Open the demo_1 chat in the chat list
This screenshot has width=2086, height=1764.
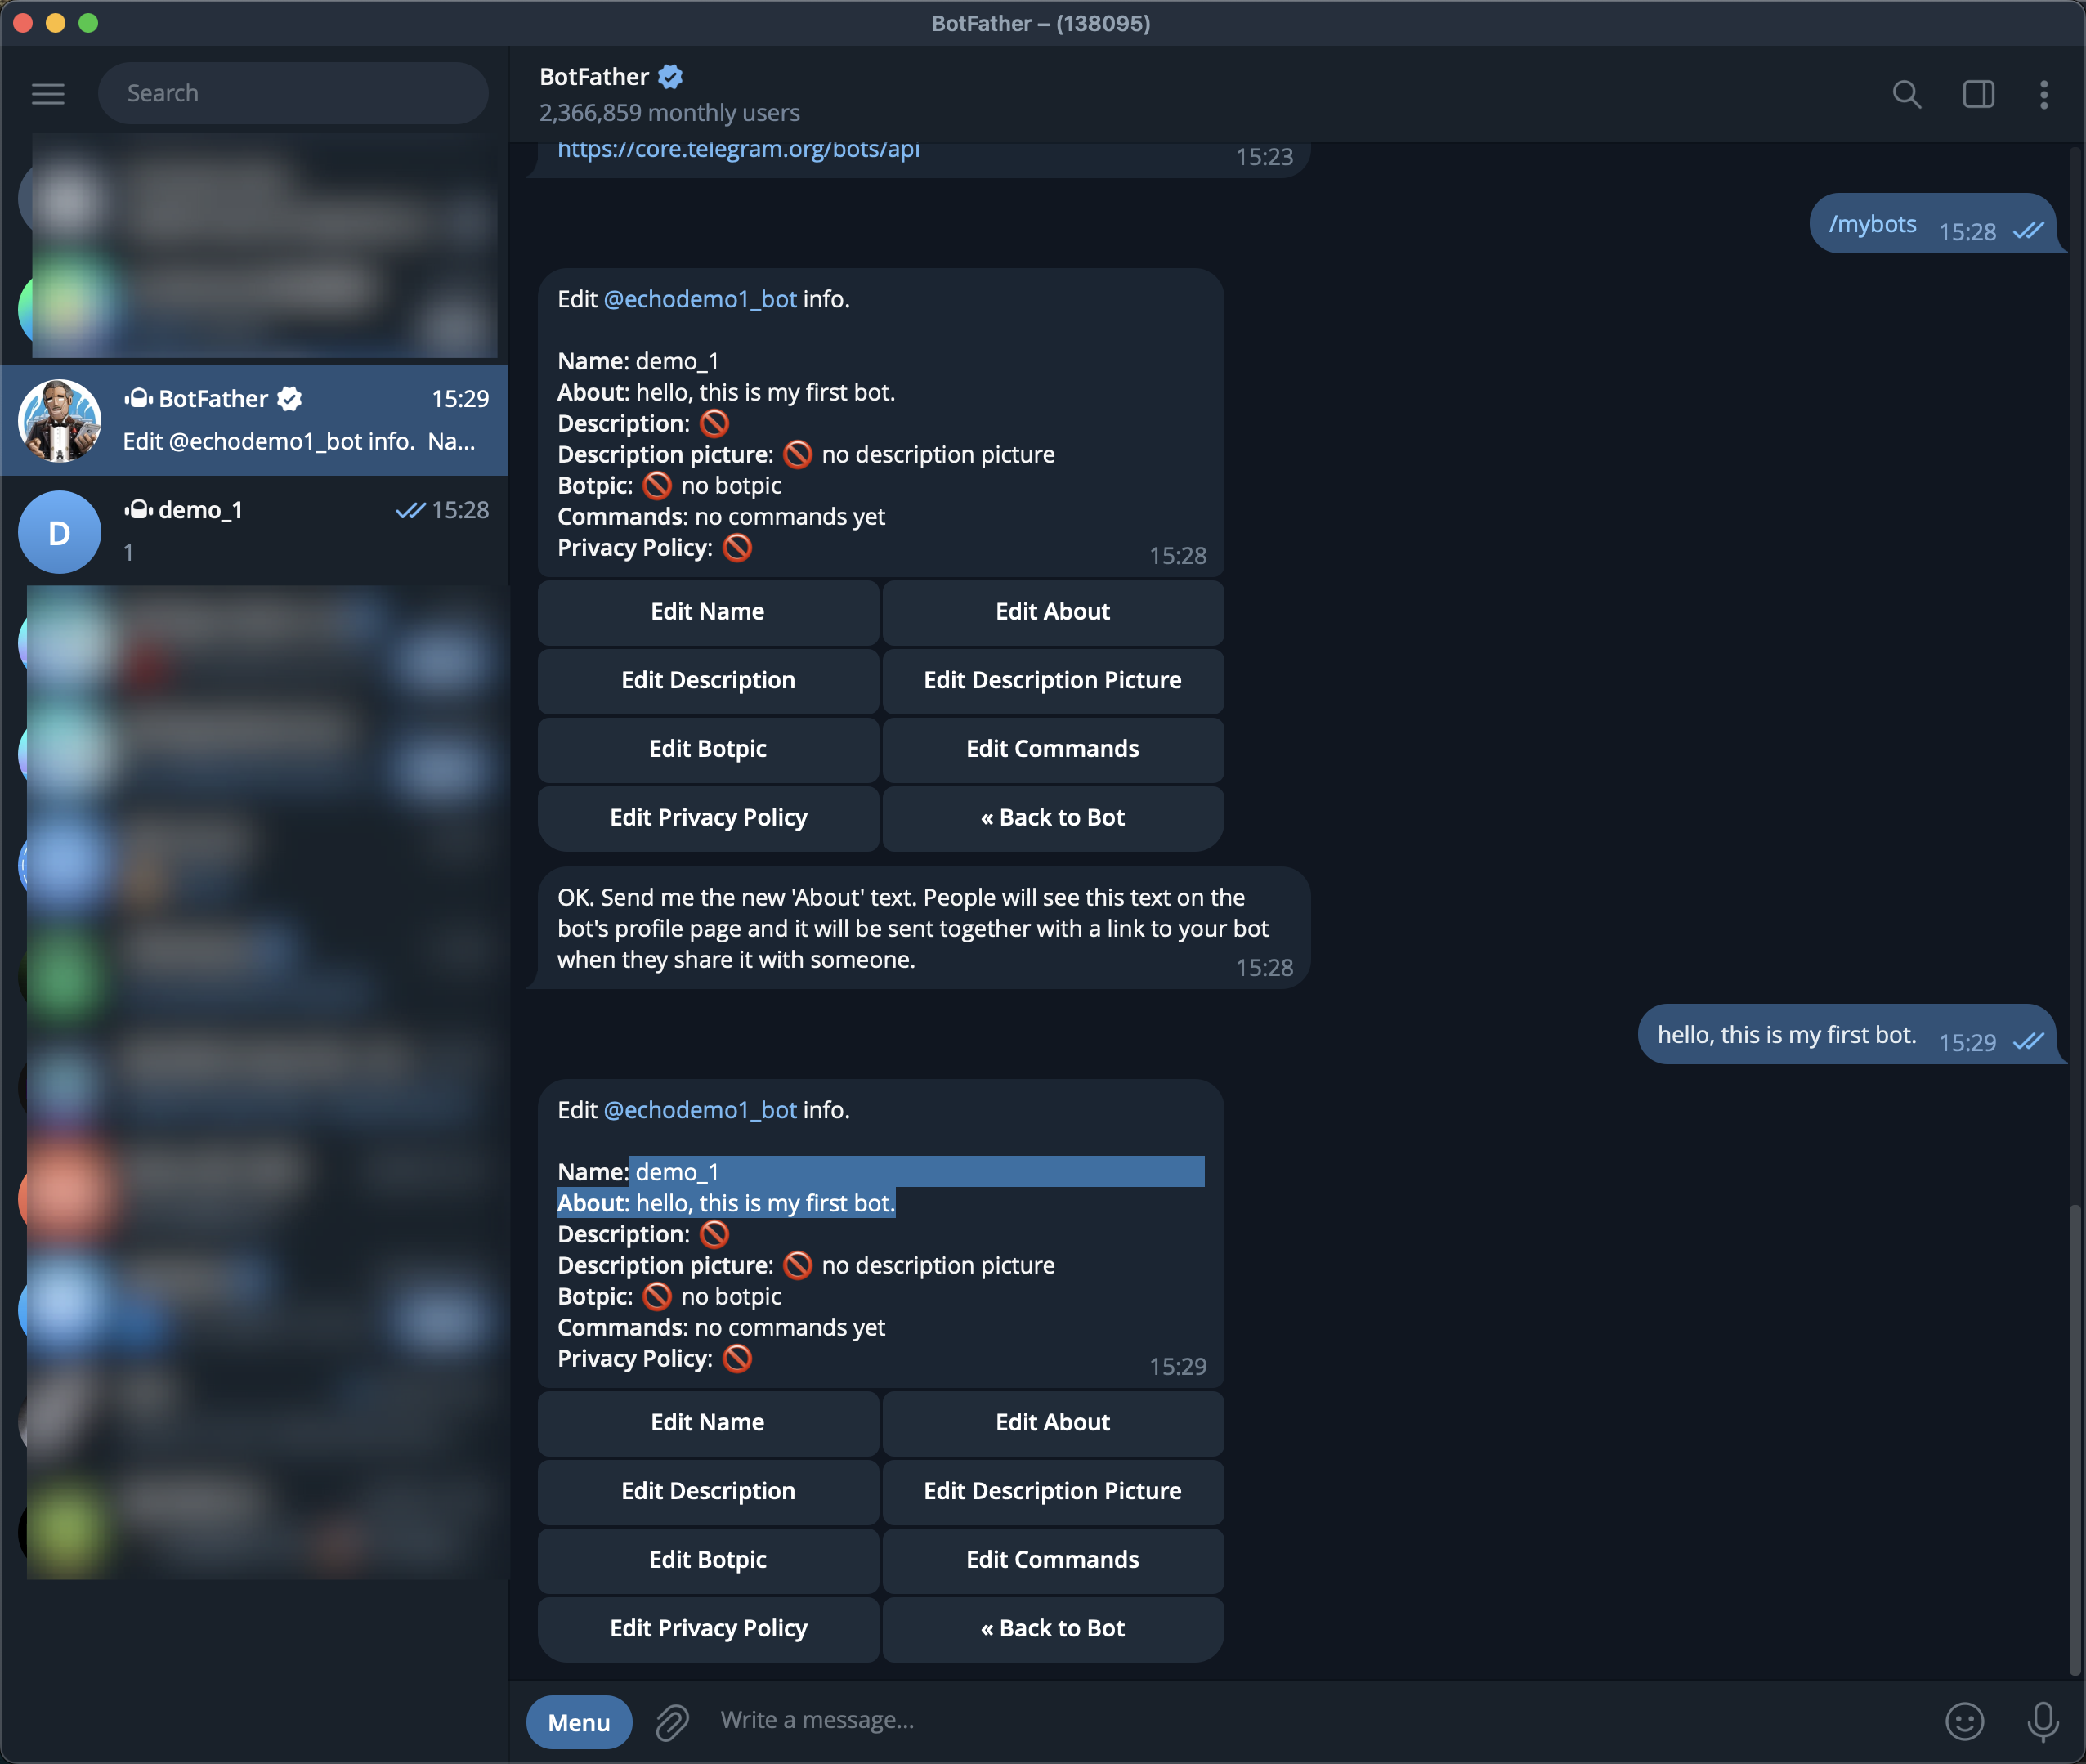254,532
